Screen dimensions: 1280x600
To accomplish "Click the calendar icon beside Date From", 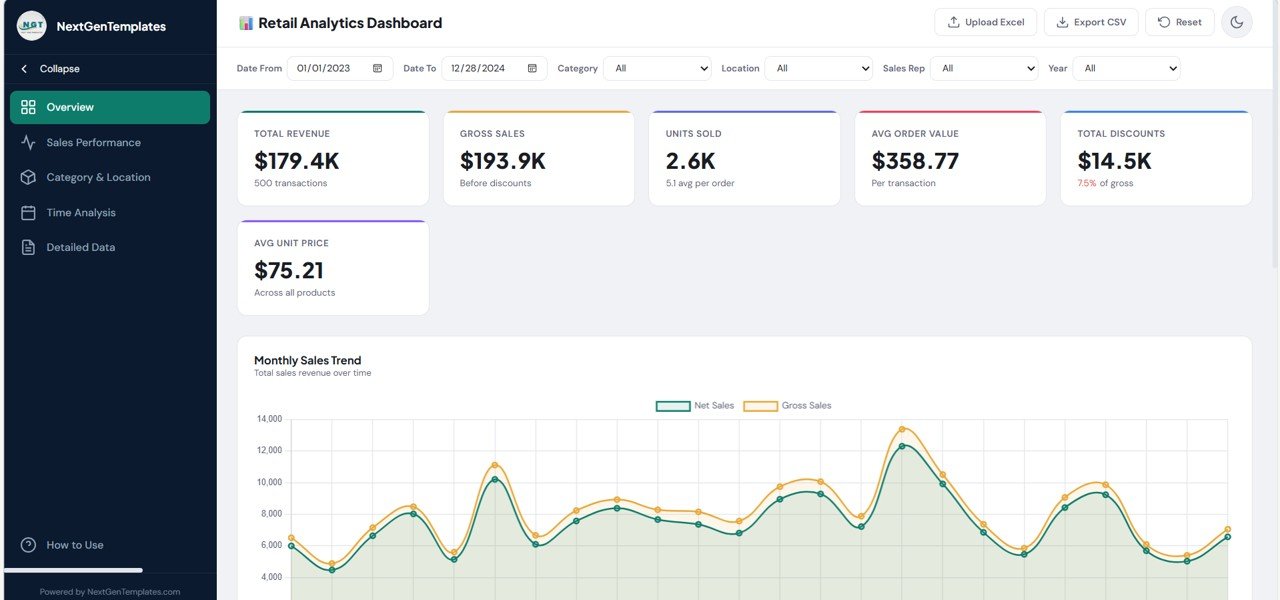I will click(x=377, y=68).
